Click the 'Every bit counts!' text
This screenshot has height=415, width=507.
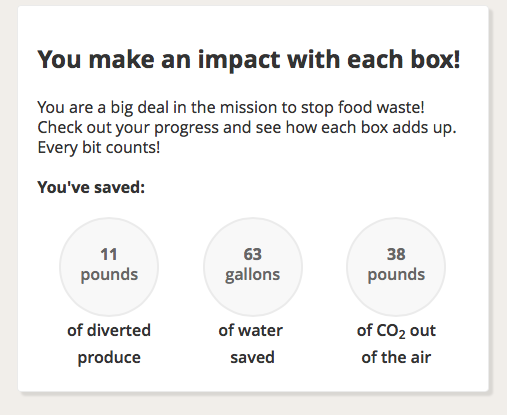(99, 147)
